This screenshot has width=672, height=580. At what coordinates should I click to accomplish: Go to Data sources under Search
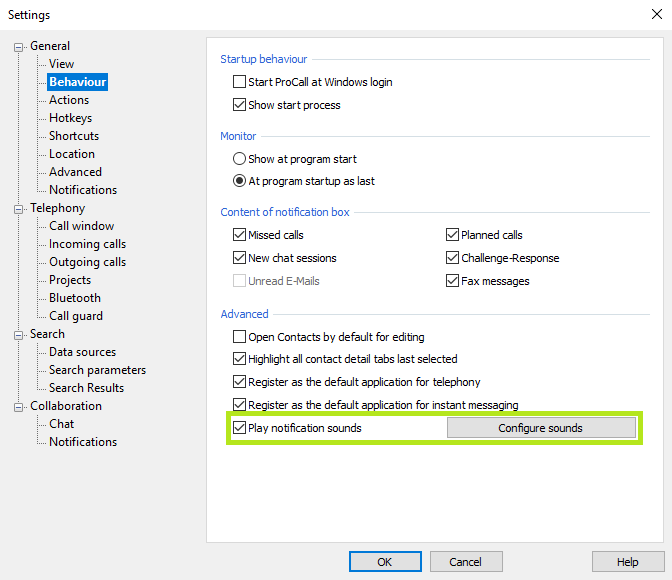tap(82, 352)
